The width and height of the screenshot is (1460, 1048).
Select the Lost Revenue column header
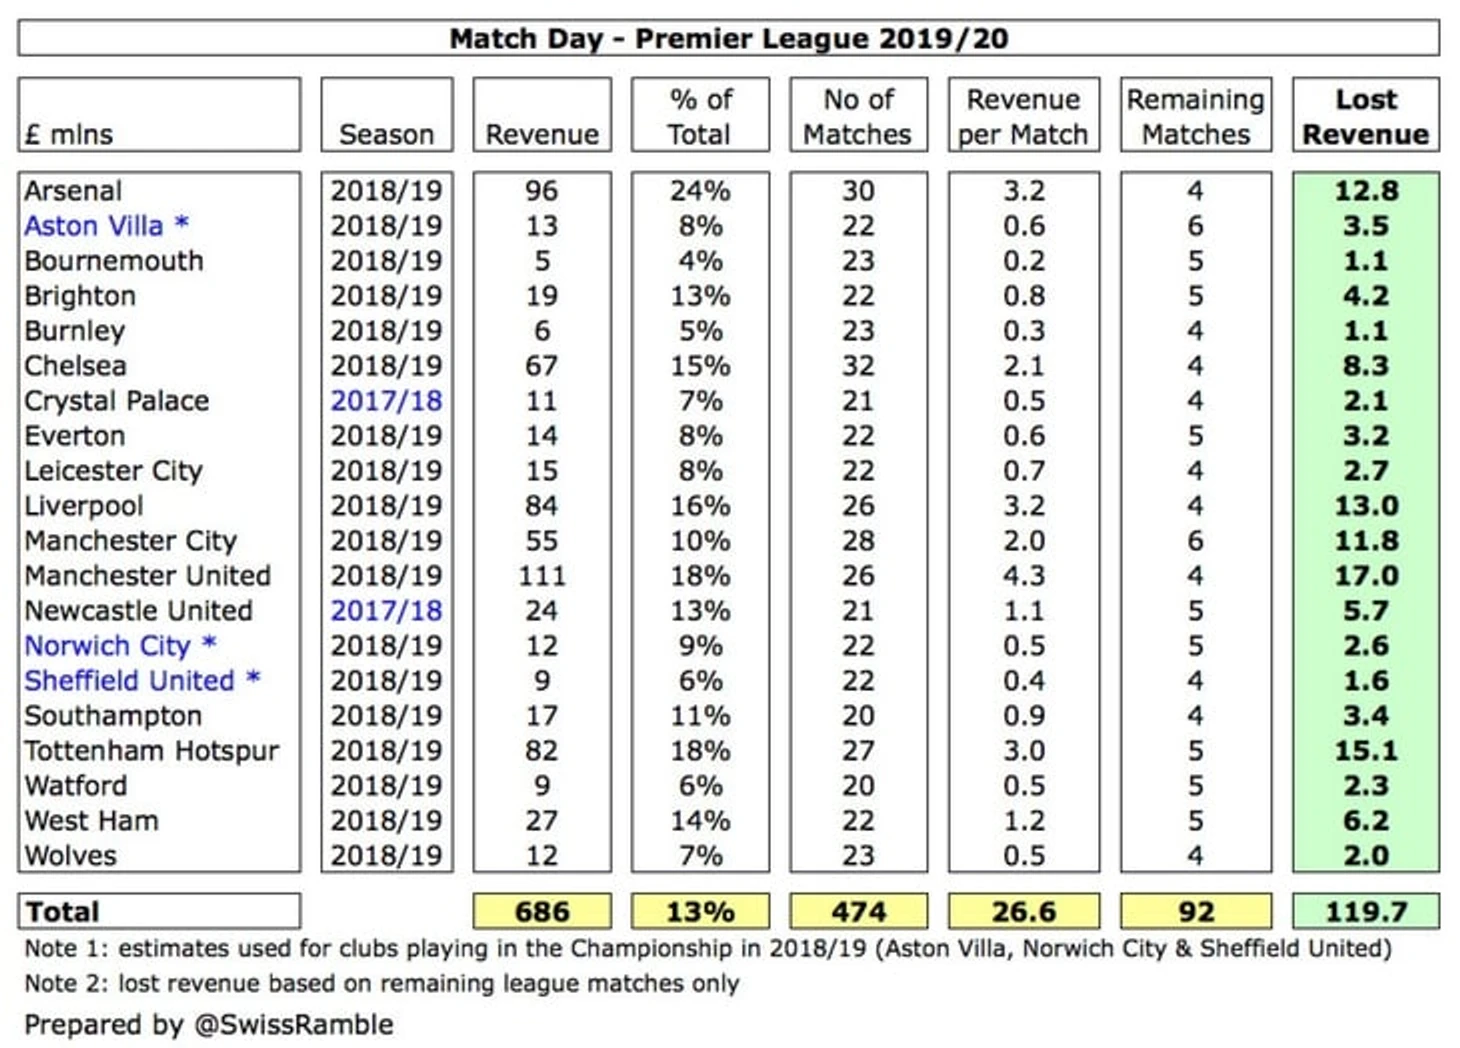point(1366,116)
